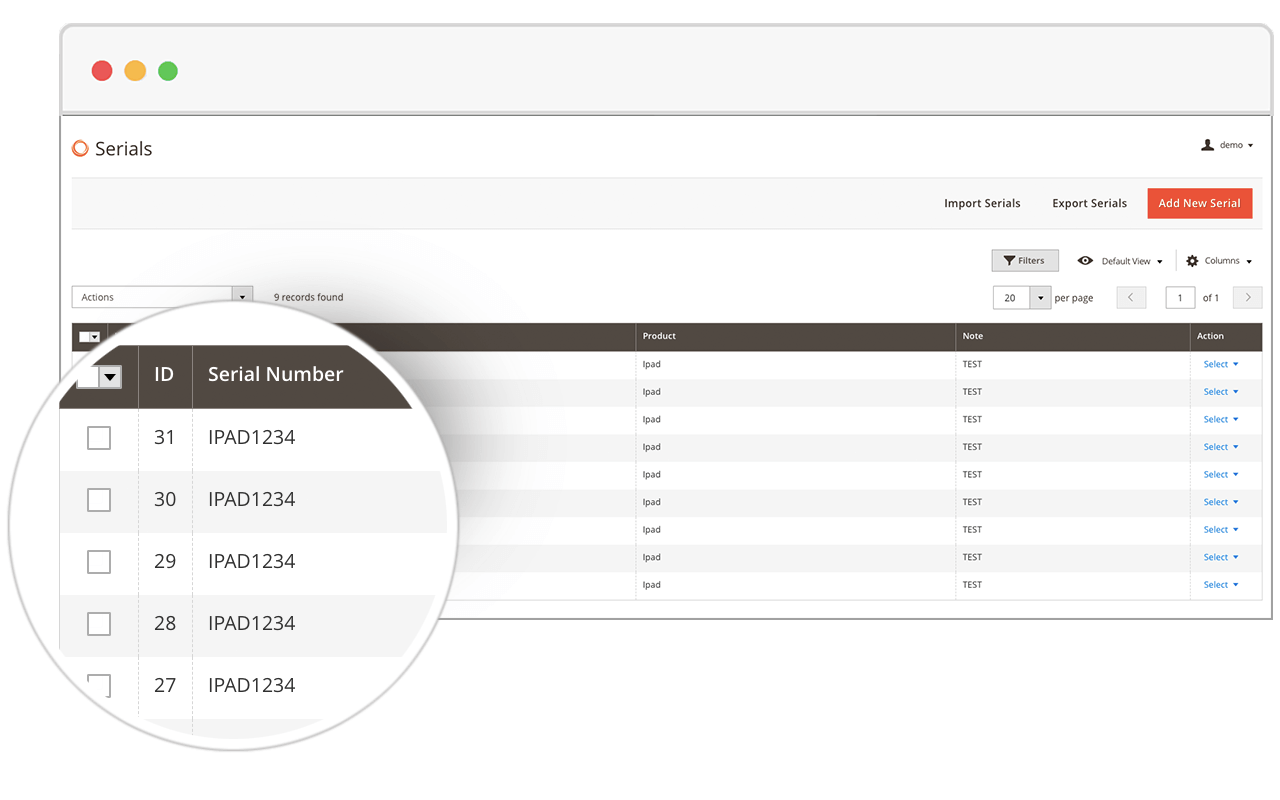Click the 9 records found text

pos(308,297)
